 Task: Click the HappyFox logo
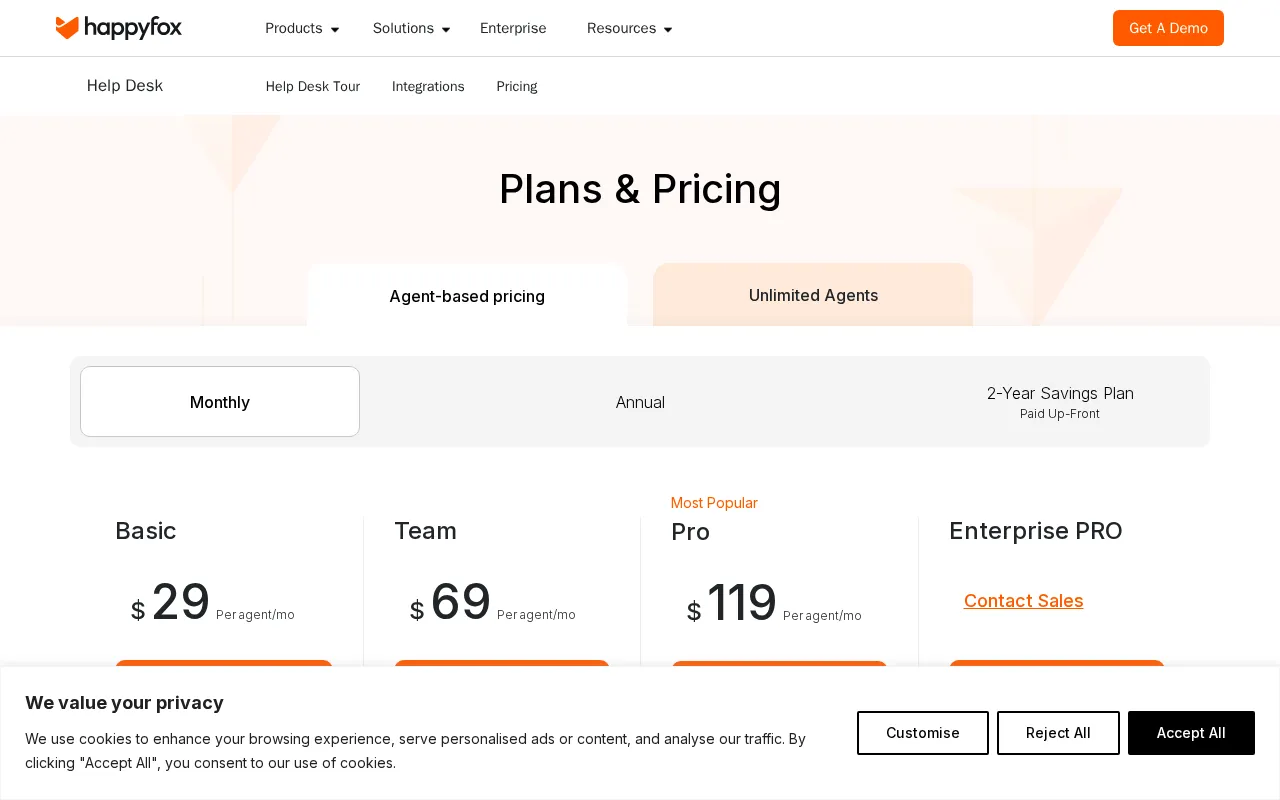tap(119, 28)
